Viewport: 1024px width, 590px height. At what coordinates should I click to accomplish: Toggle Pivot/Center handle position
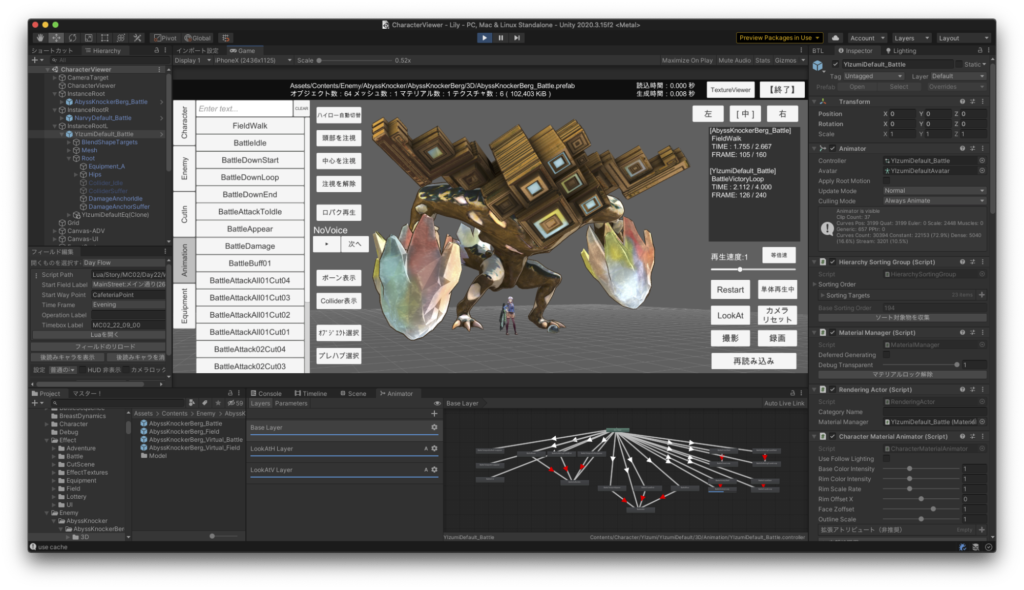coord(165,38)
